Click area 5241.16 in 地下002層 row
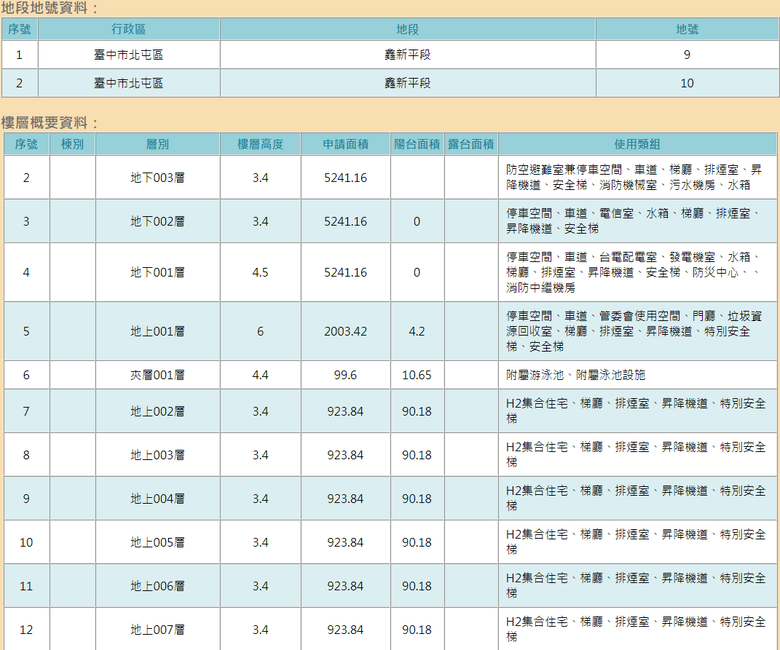 (345, 221)
